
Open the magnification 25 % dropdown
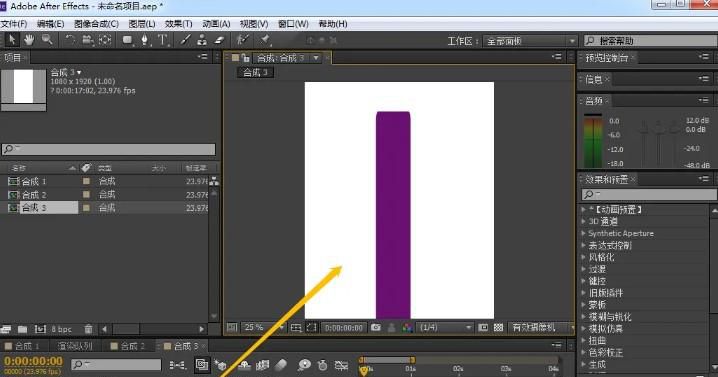(263, 328)
